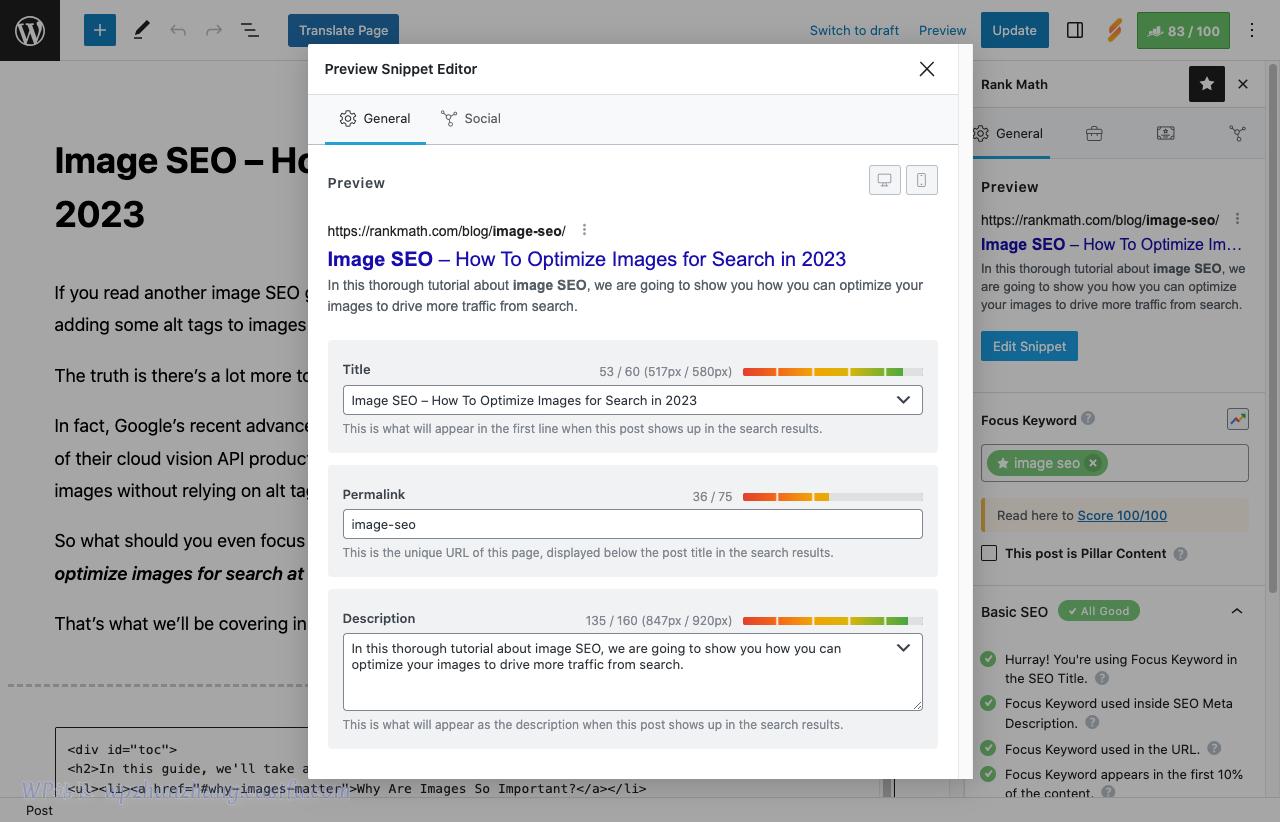Viewport: 1280px width, 822px height.
Task: Click the '36 / 75' permalink counter
Action: (x=712, y=496)
